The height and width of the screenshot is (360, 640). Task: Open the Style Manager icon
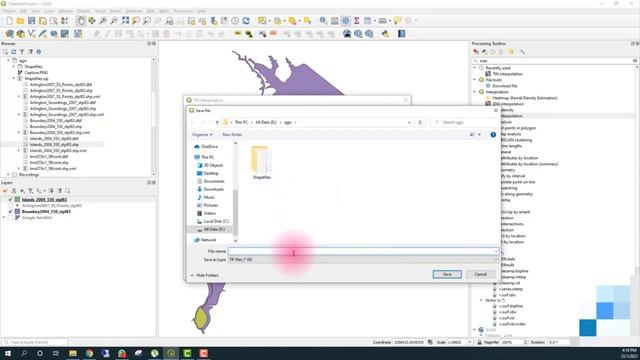click(64, 21)
